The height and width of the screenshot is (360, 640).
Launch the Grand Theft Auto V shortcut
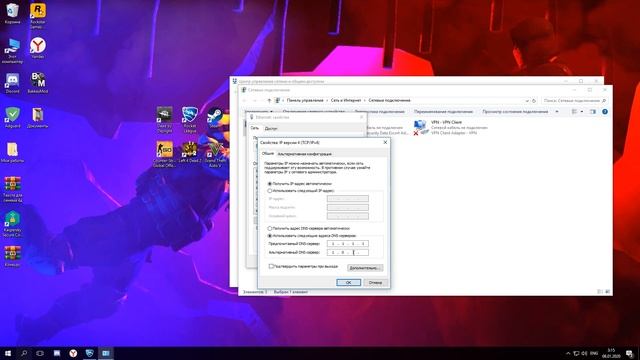point(215,153)
